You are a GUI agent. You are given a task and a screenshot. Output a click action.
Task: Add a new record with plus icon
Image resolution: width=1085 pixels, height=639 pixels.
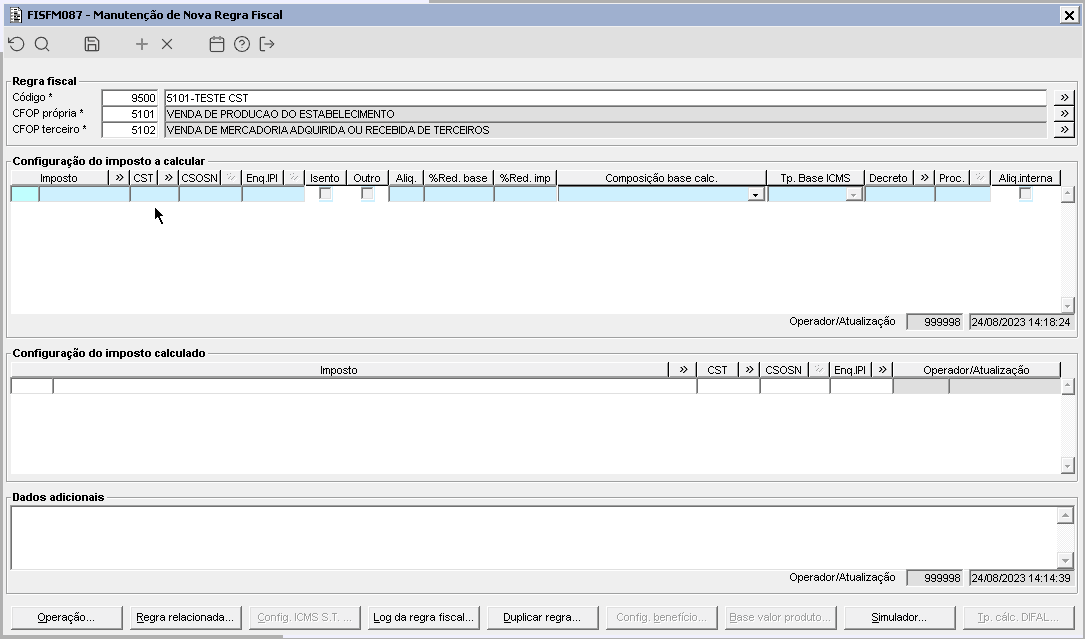pyautogui.click(x=142, y=44)
